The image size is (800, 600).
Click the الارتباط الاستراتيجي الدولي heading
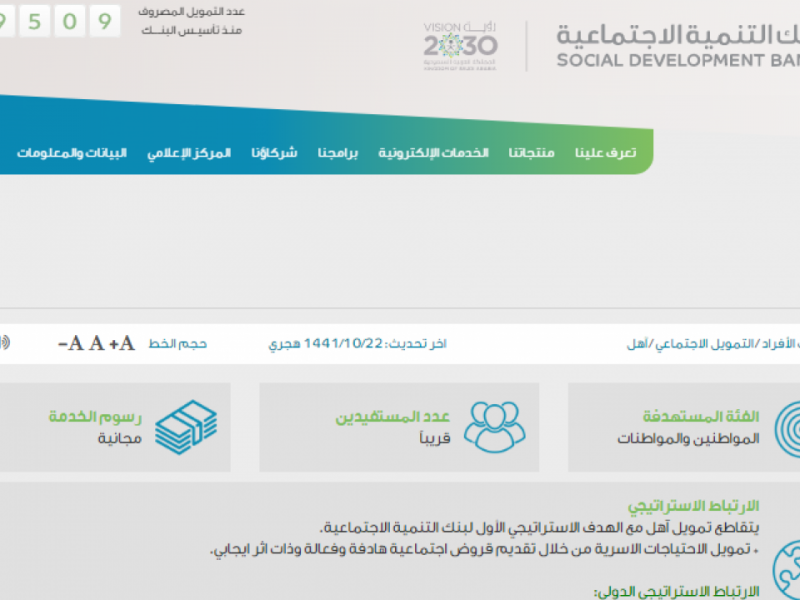tap(677, 592)
